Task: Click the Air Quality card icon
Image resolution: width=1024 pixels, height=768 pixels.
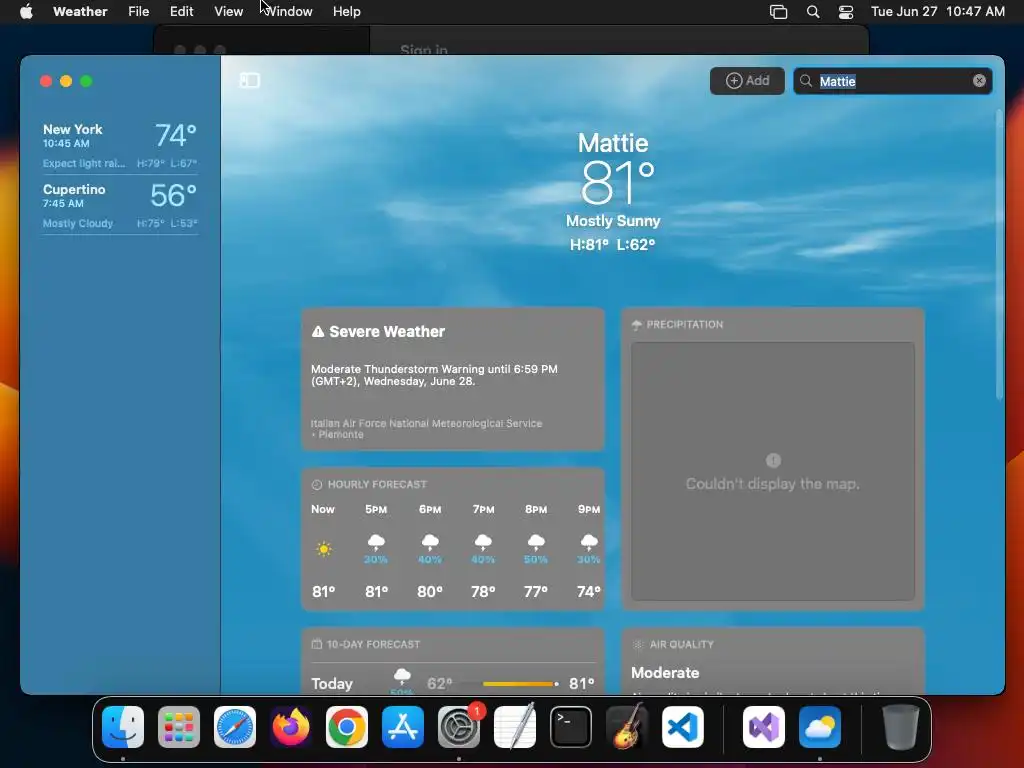Action: [638, 645]
